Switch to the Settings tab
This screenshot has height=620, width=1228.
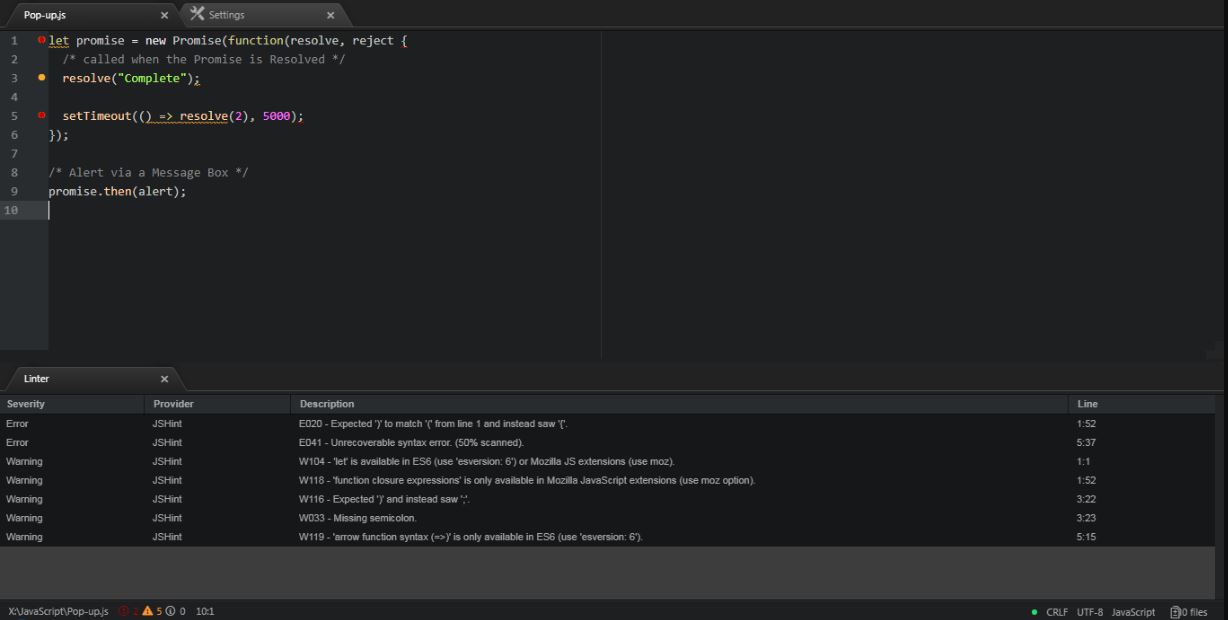pyautogui.click(x=226, y=15)
